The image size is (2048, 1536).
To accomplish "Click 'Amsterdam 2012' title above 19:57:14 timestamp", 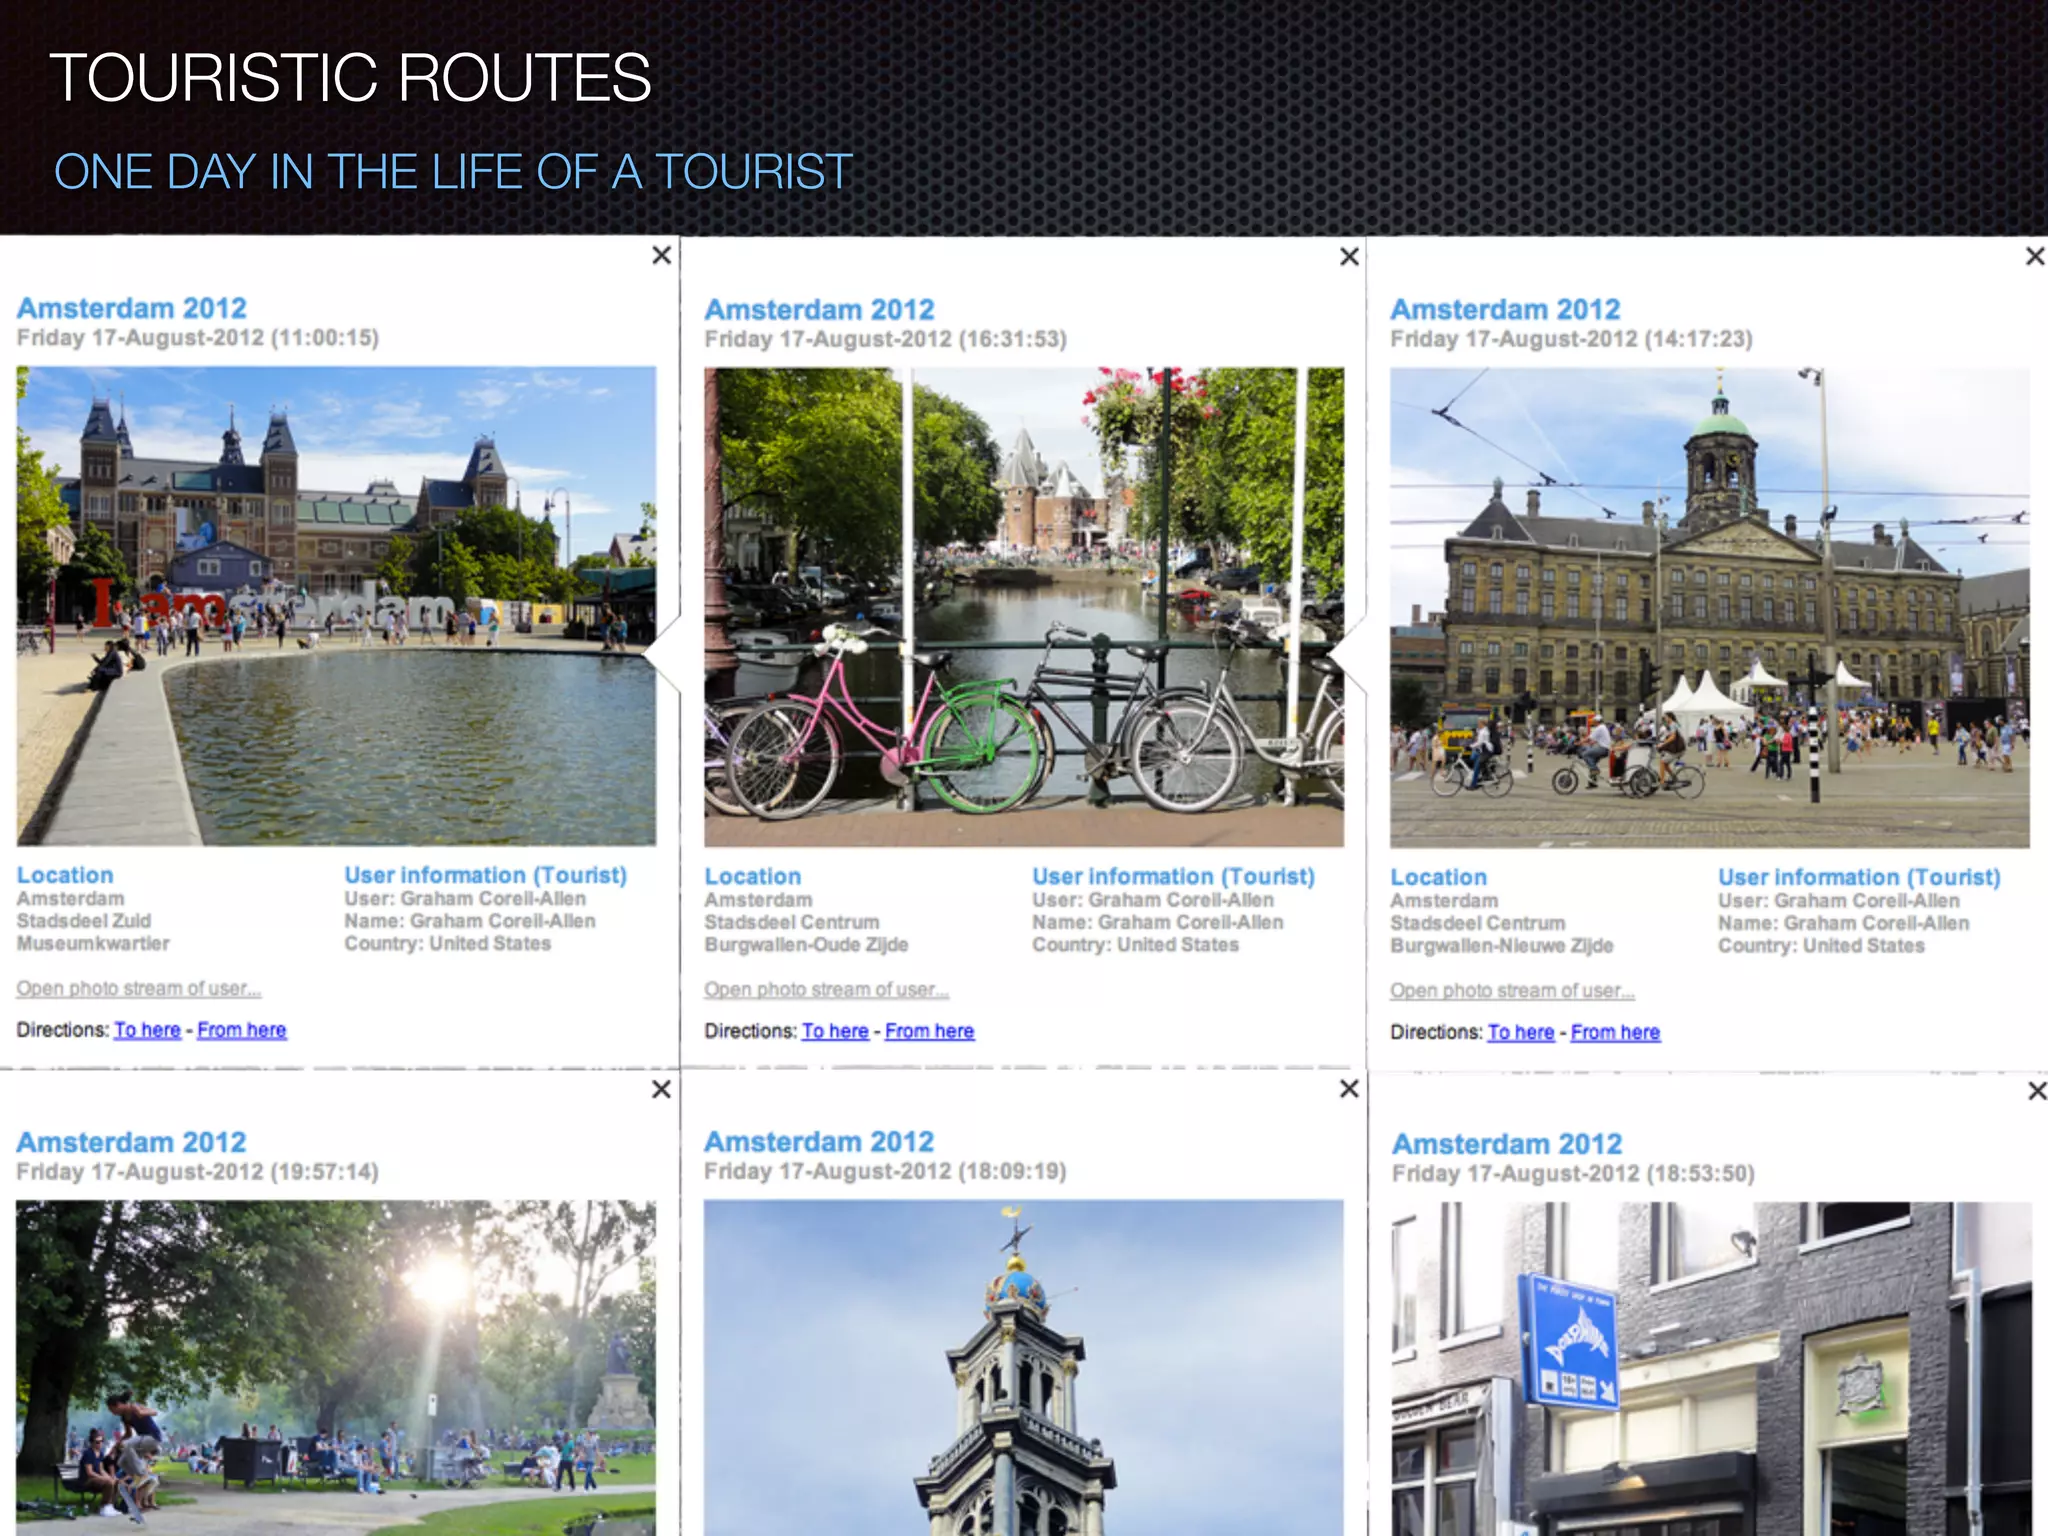I will click(131, 1142).
